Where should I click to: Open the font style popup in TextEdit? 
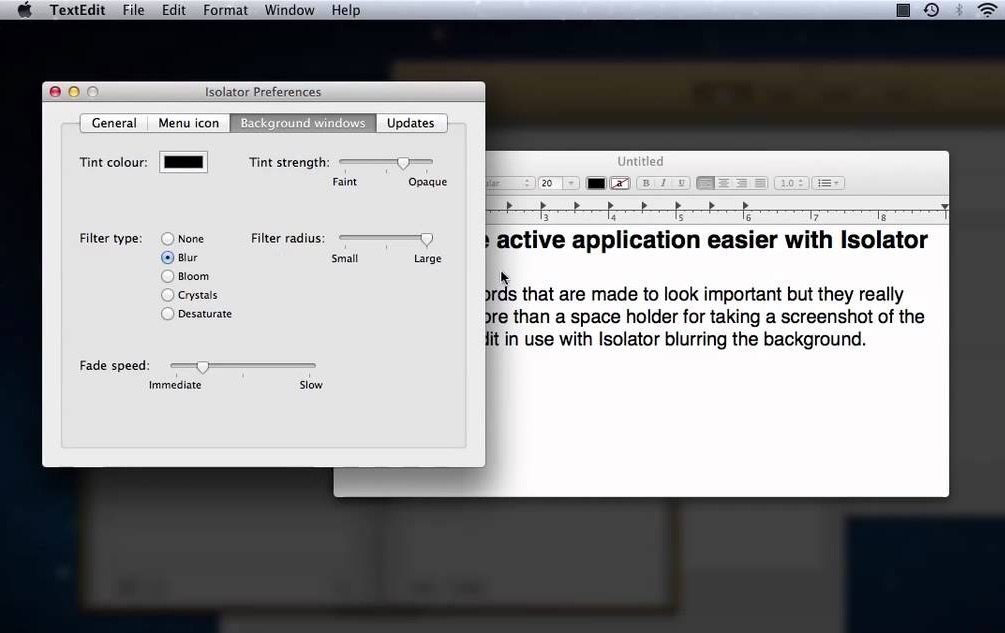point(510,183)
